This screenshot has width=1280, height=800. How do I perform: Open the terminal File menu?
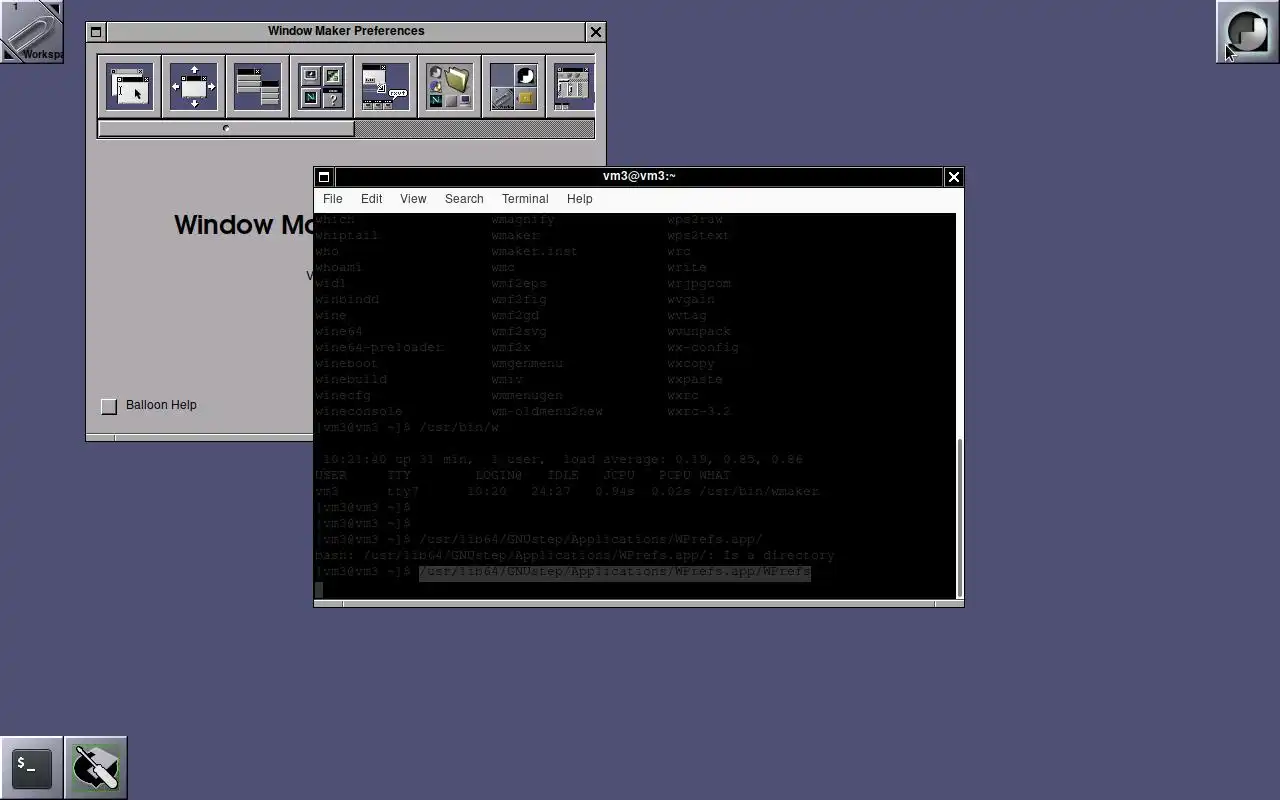[x=333, y=199]
